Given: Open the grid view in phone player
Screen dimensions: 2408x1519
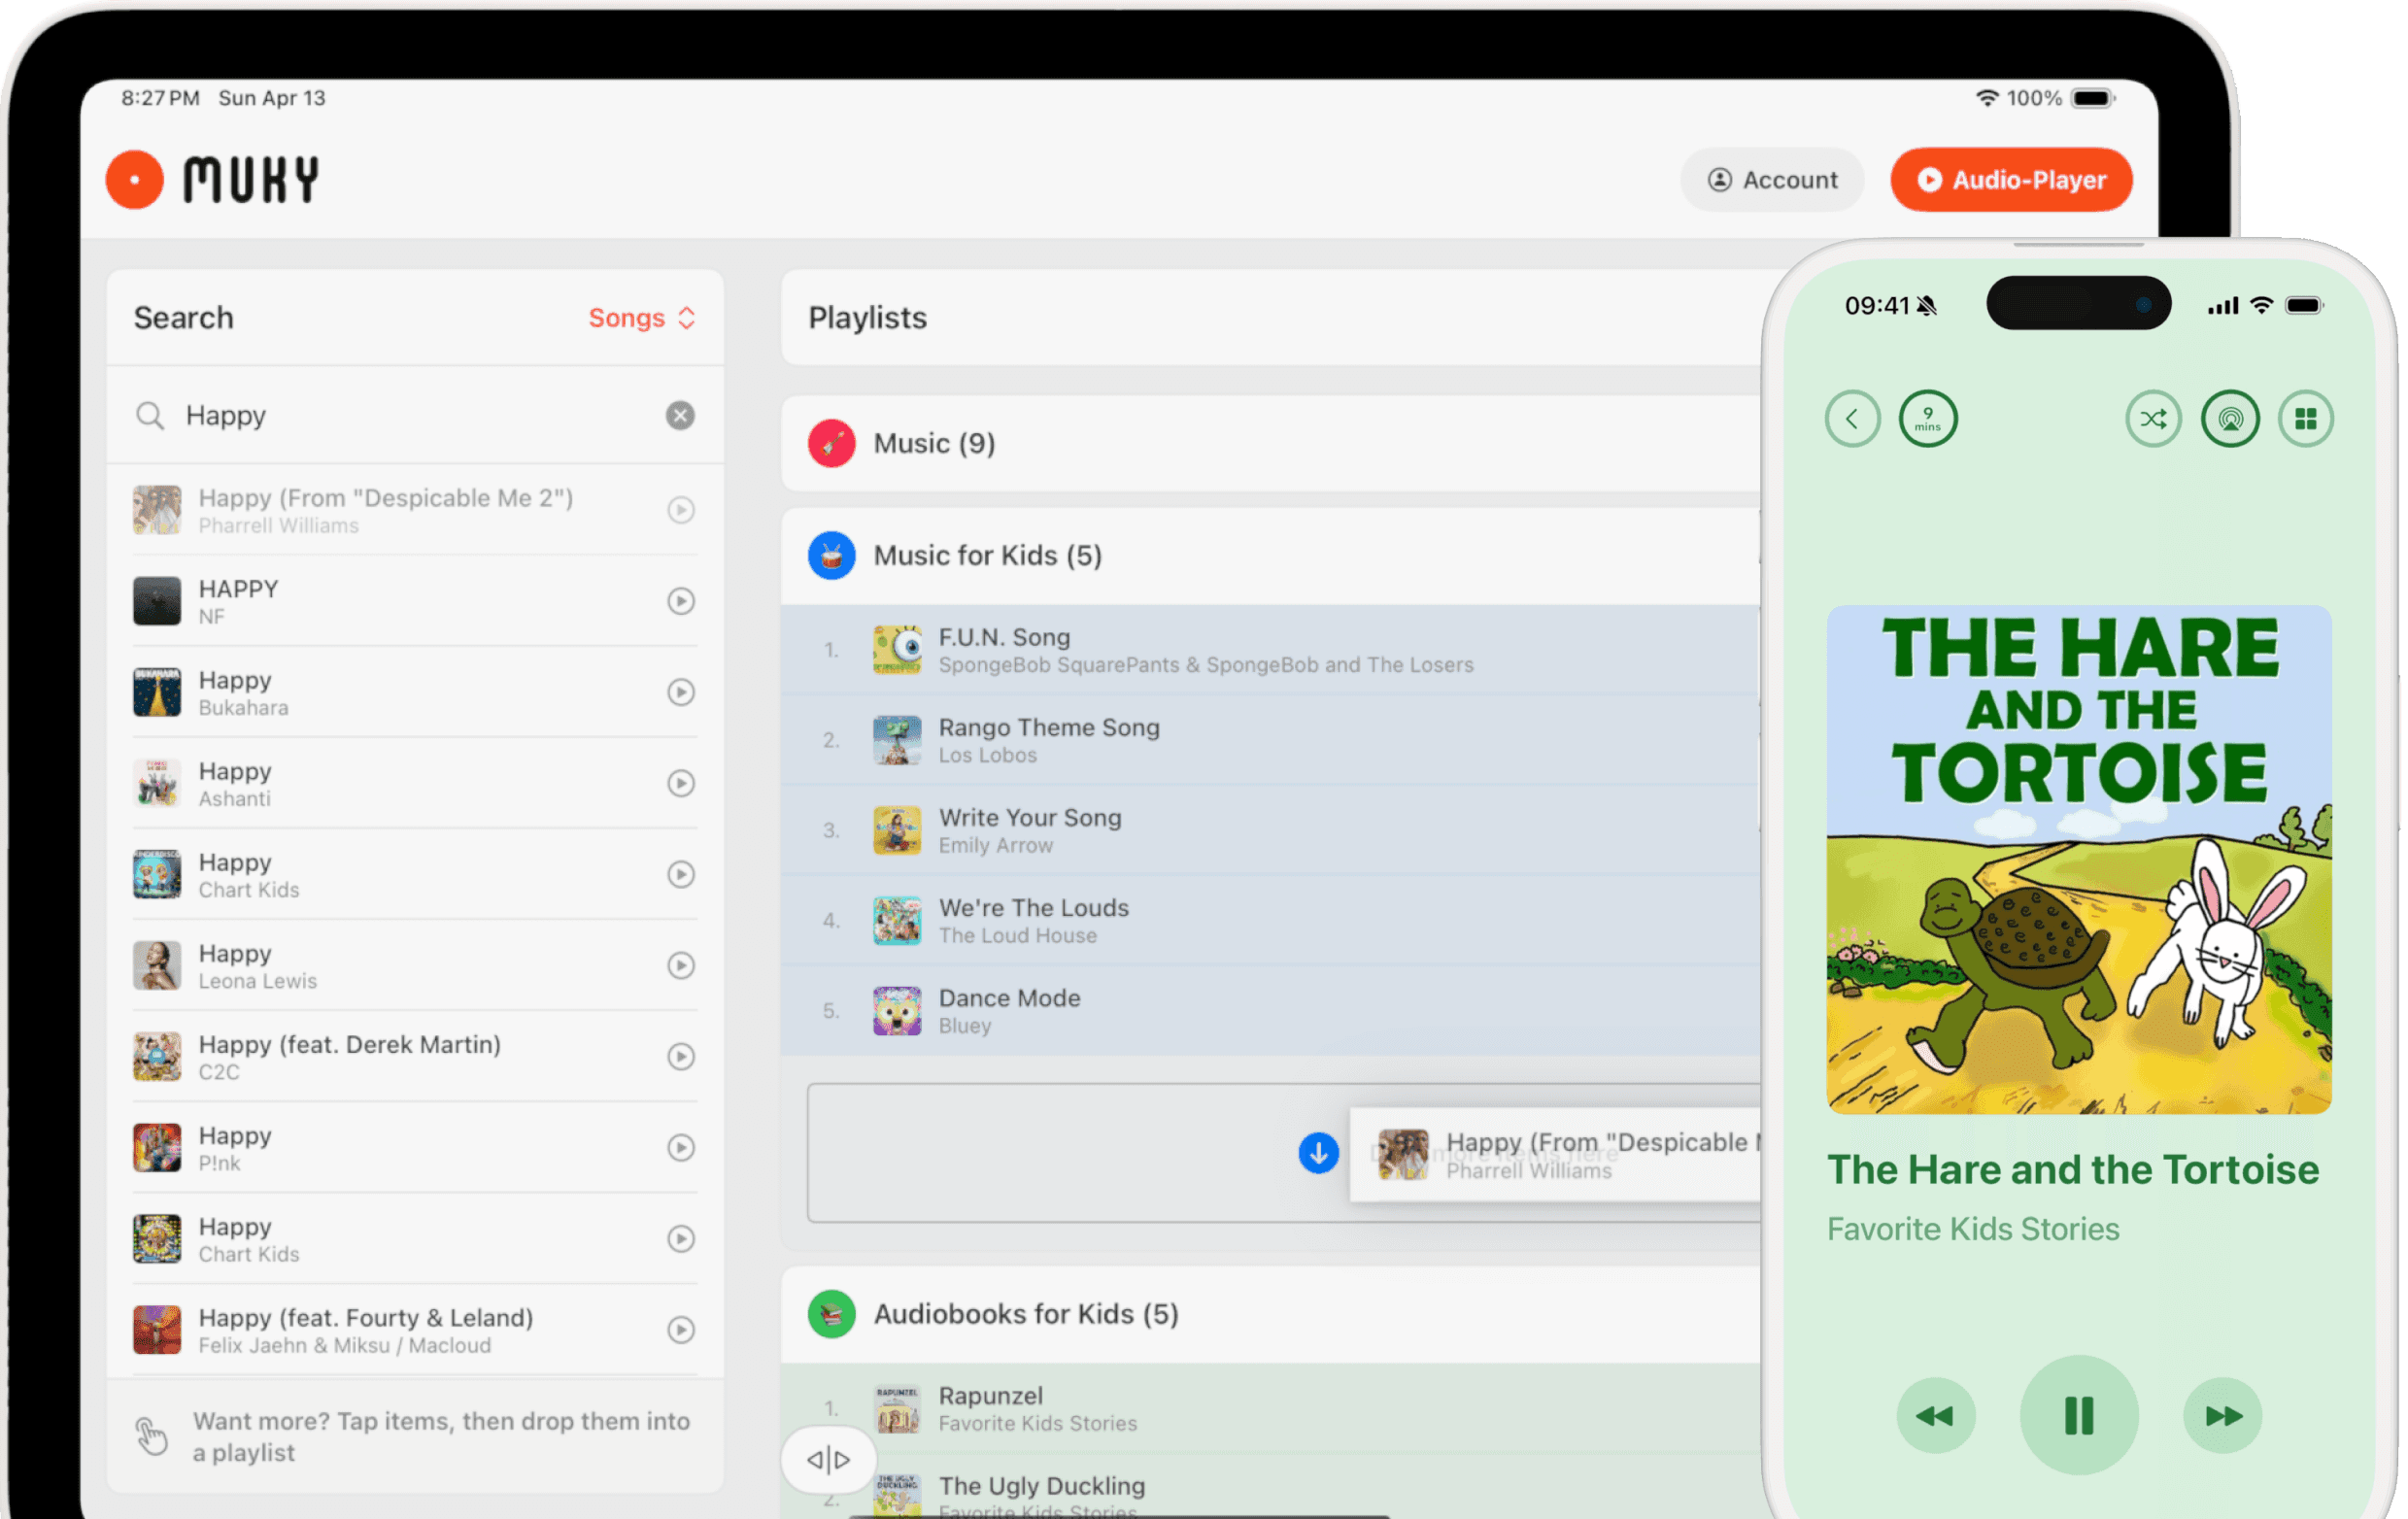Looking at the screenshot, I should pyautogui.click(x=2305, y=418).
